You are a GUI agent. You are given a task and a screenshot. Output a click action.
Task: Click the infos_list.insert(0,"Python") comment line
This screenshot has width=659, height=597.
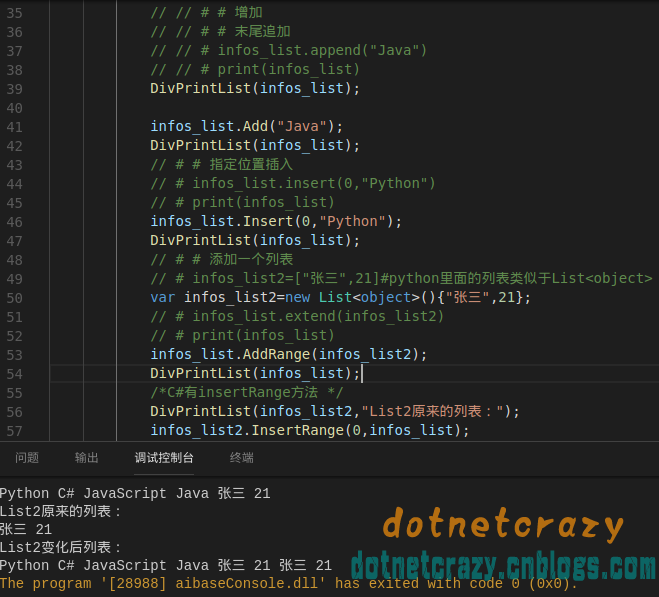coord(293,183)
